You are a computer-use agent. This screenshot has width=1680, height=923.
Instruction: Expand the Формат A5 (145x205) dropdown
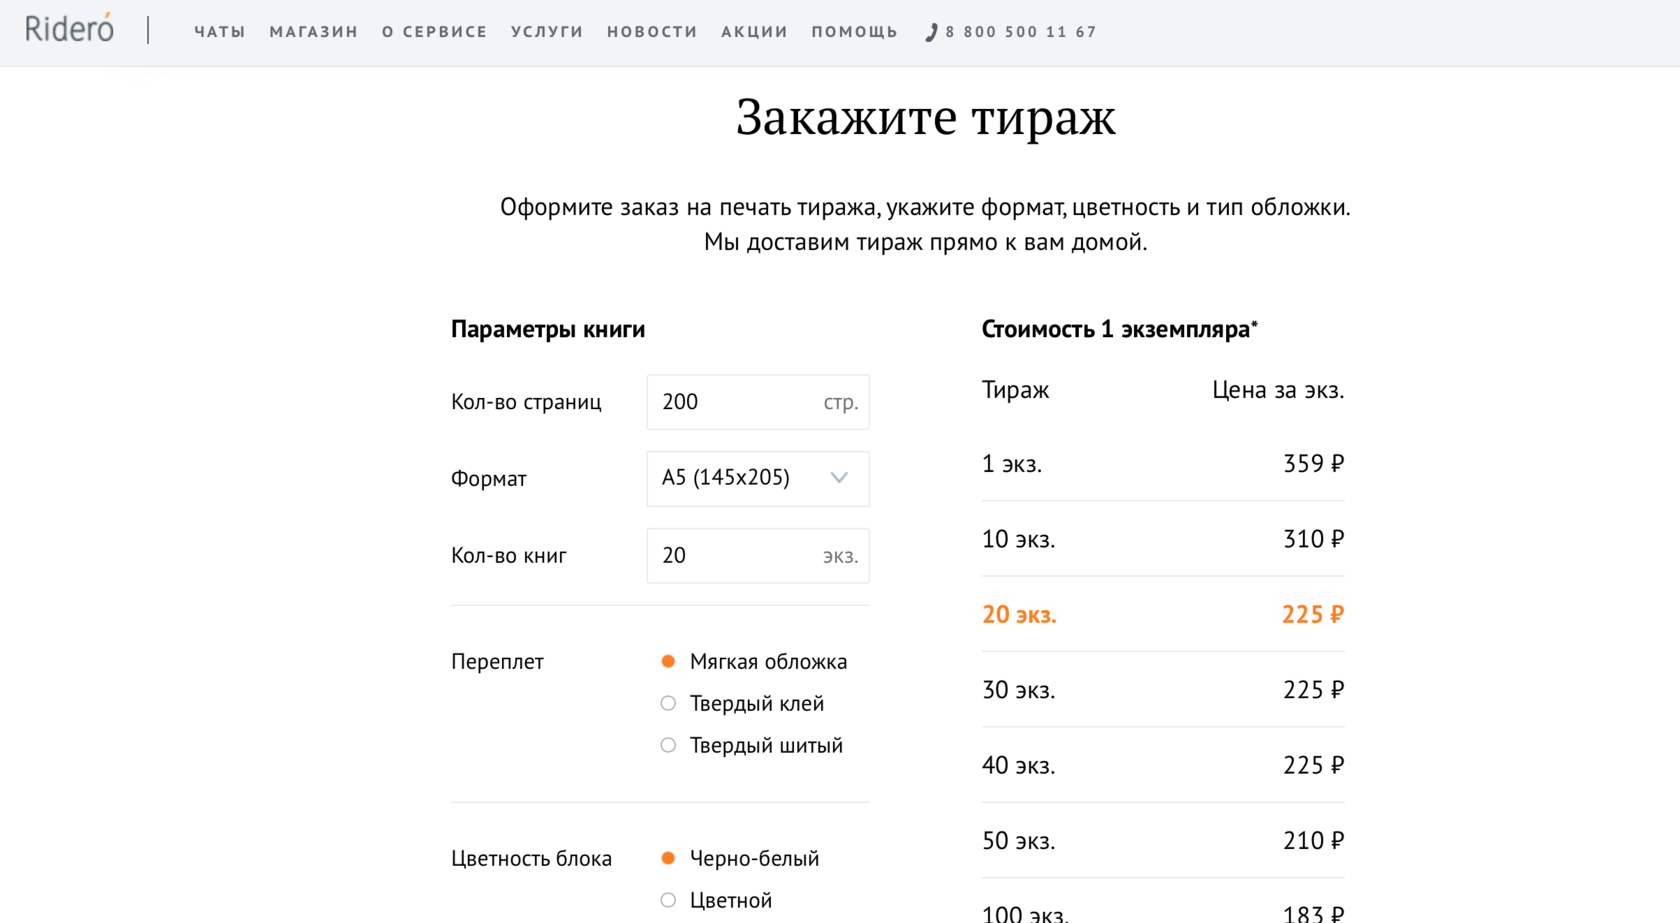[x=758, y=478]
